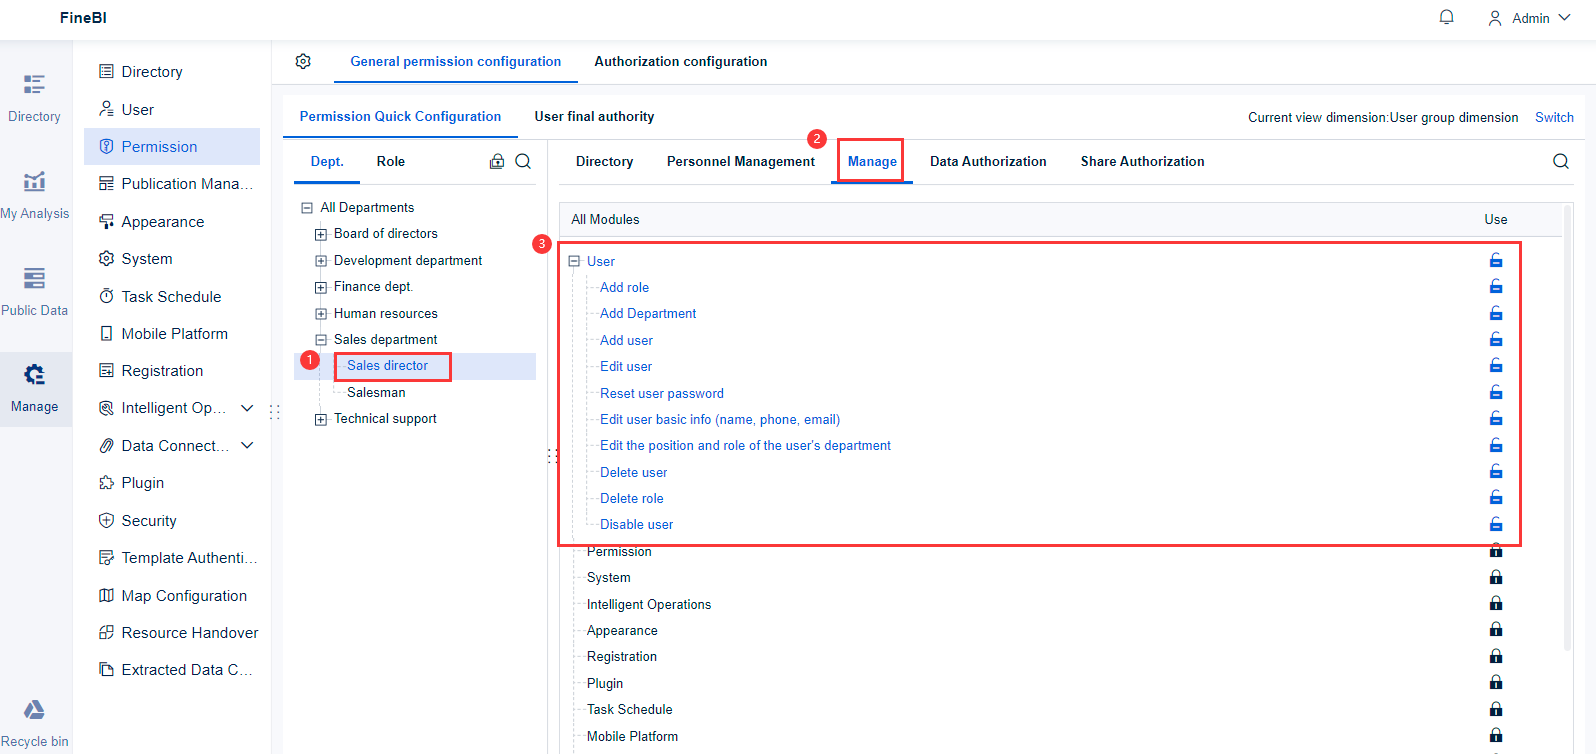Open the Recycle bin
The width and height of the screenshot is (1596, 754).
35,723
